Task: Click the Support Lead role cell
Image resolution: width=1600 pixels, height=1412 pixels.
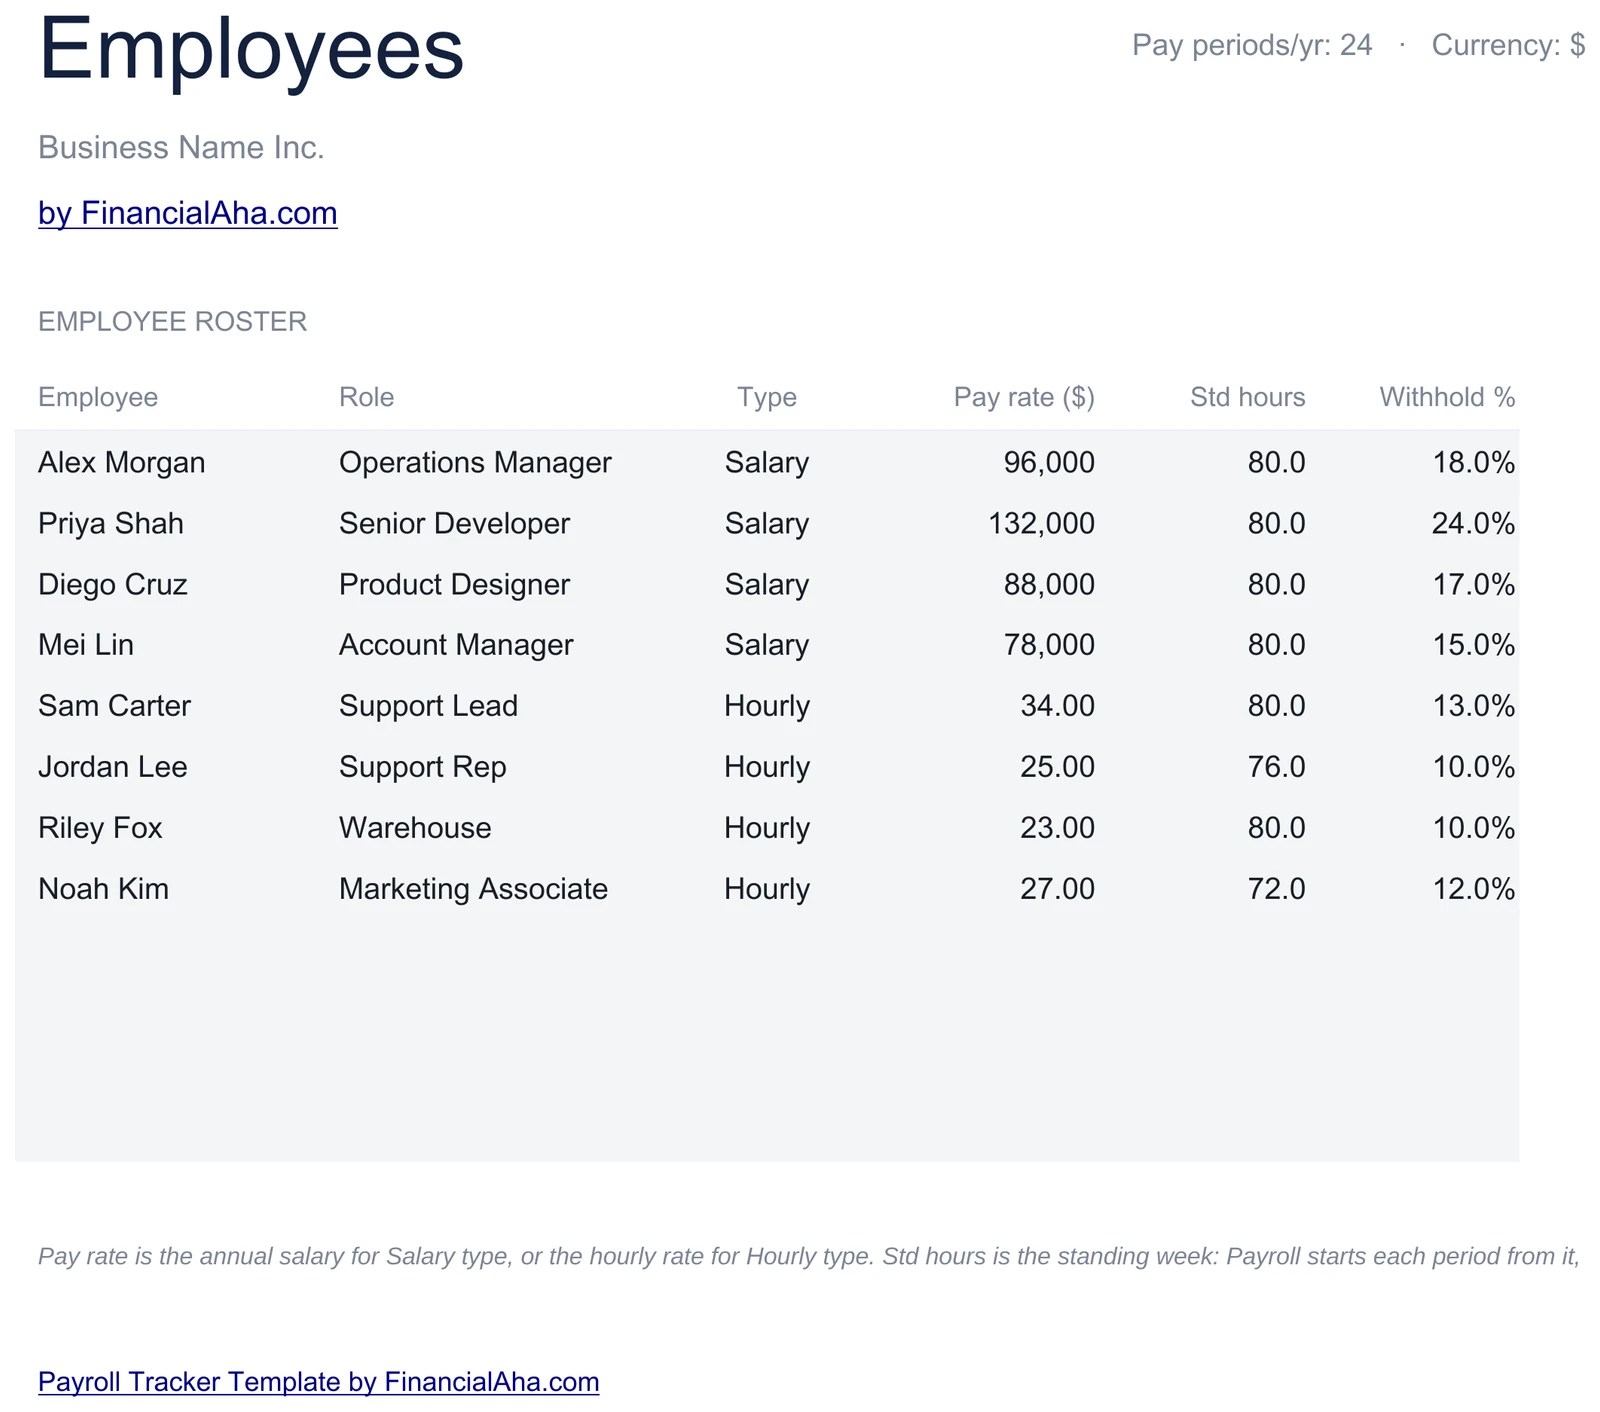Action: pyautogui.click(x=428, y=706)
